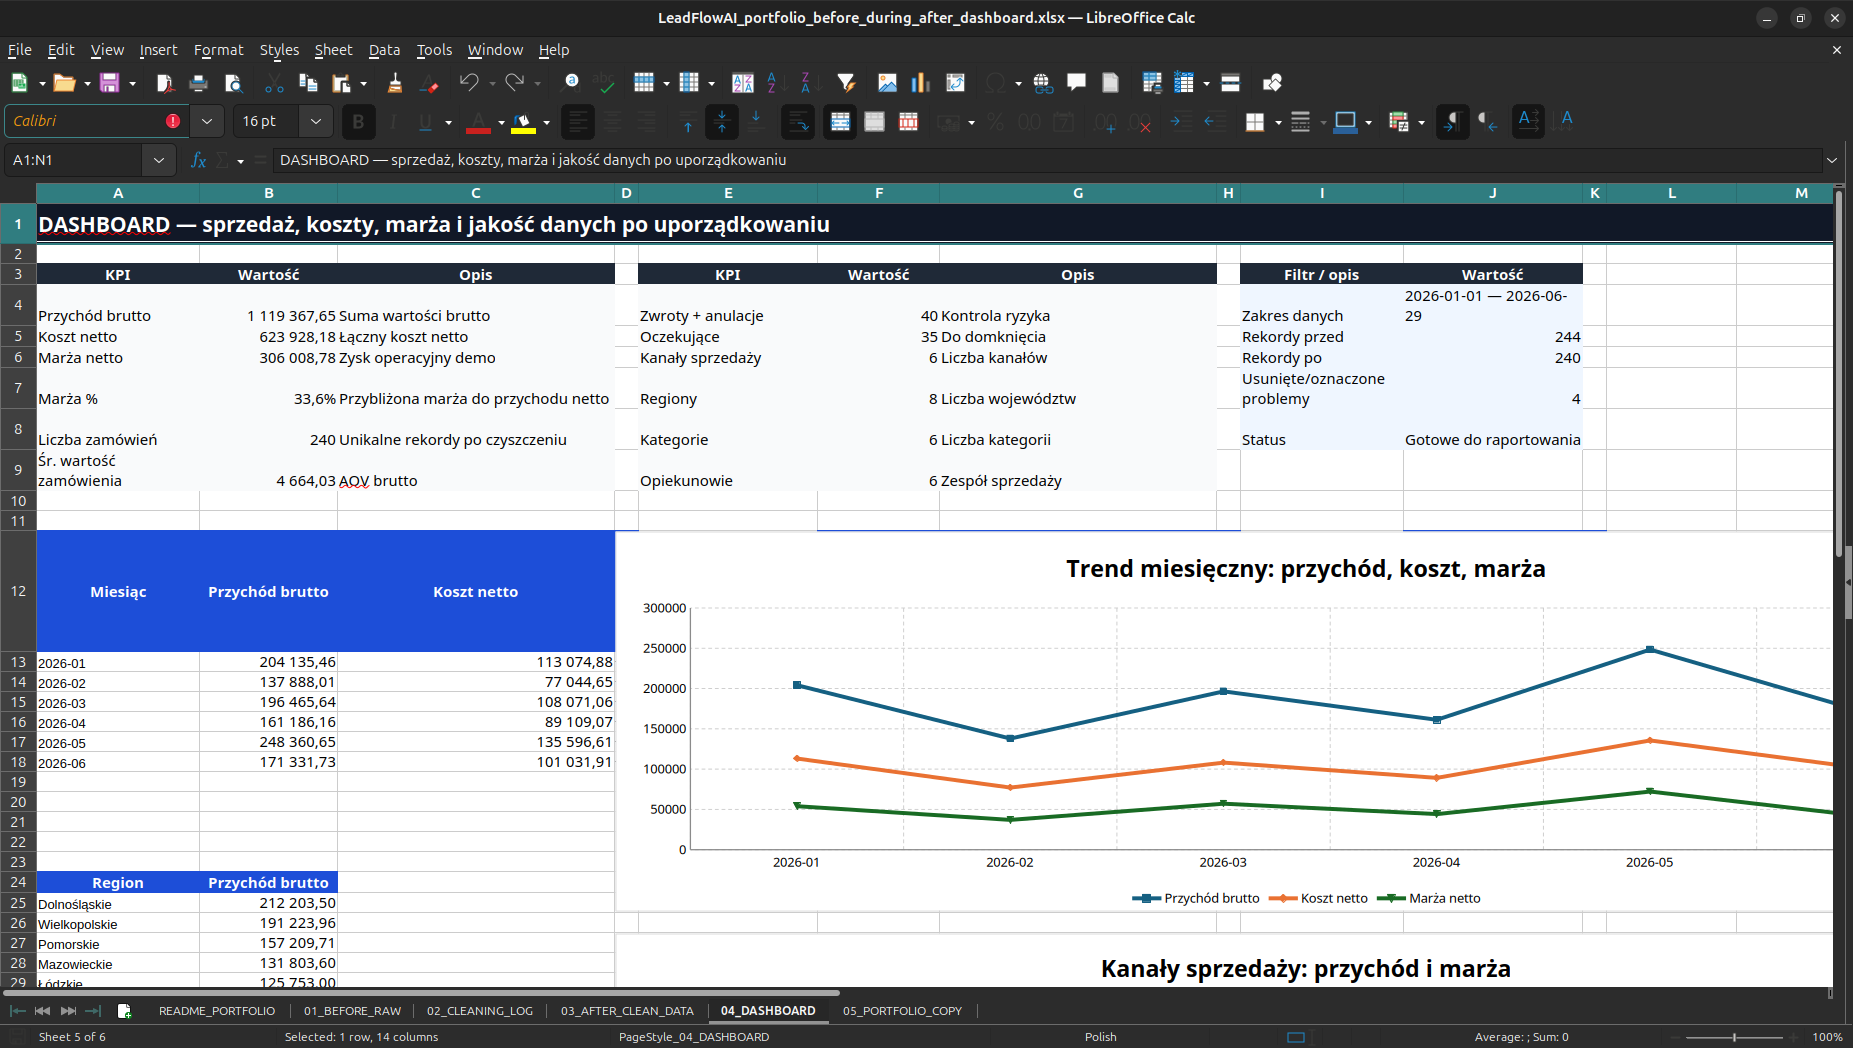Open the Insert Hyperlink tool
This screenshot has height=1048, width=1853.
(1043, 83)
